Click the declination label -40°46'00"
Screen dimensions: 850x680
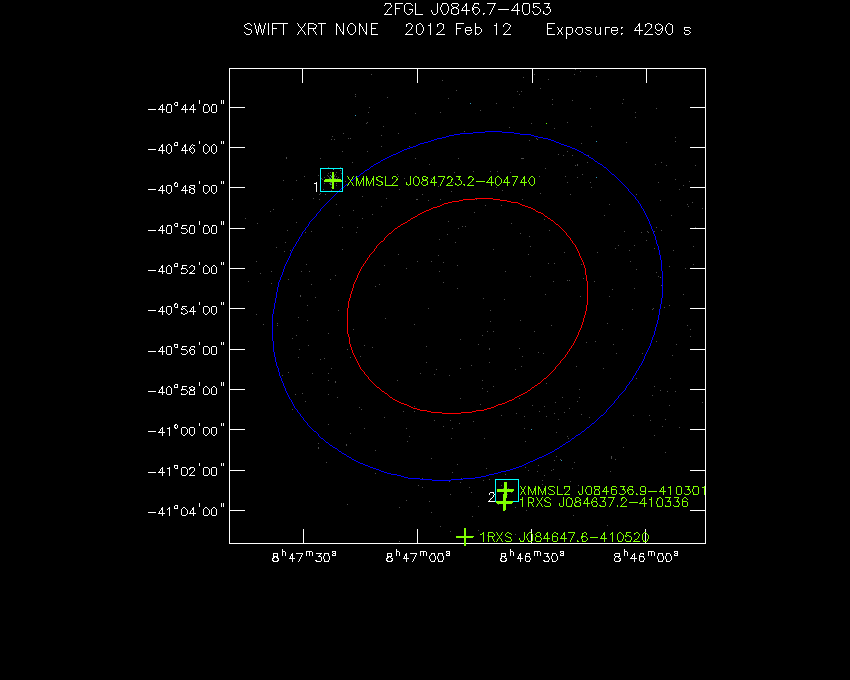(186, 149)
